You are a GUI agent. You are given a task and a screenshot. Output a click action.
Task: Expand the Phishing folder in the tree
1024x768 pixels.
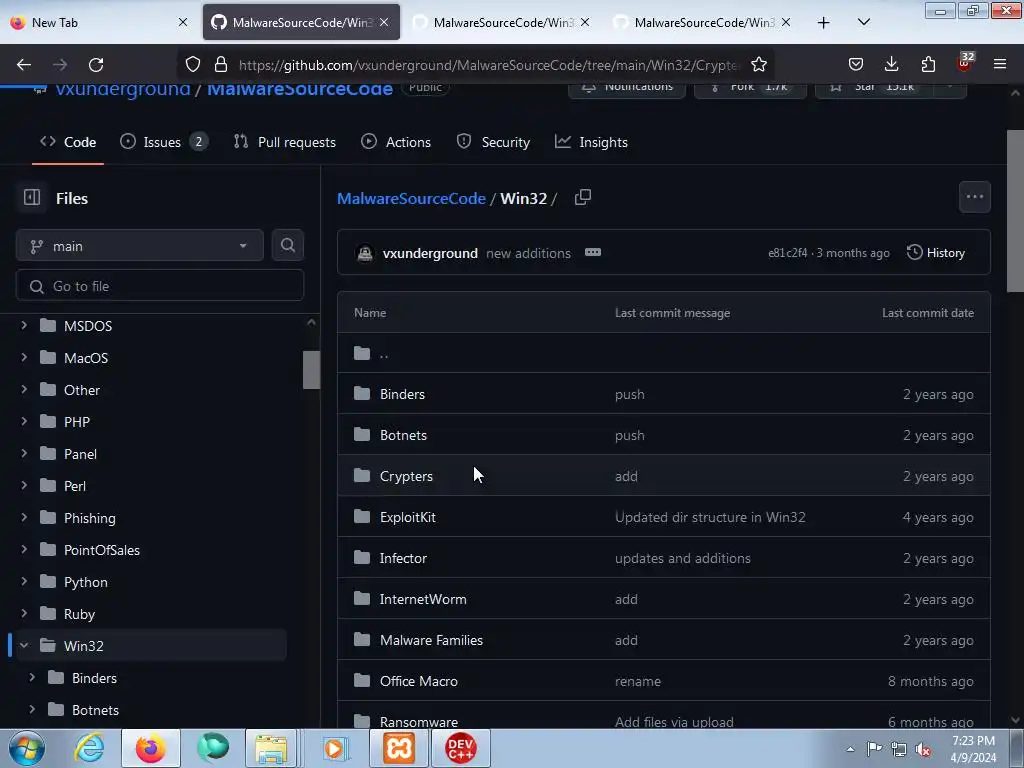pos(24,517)
